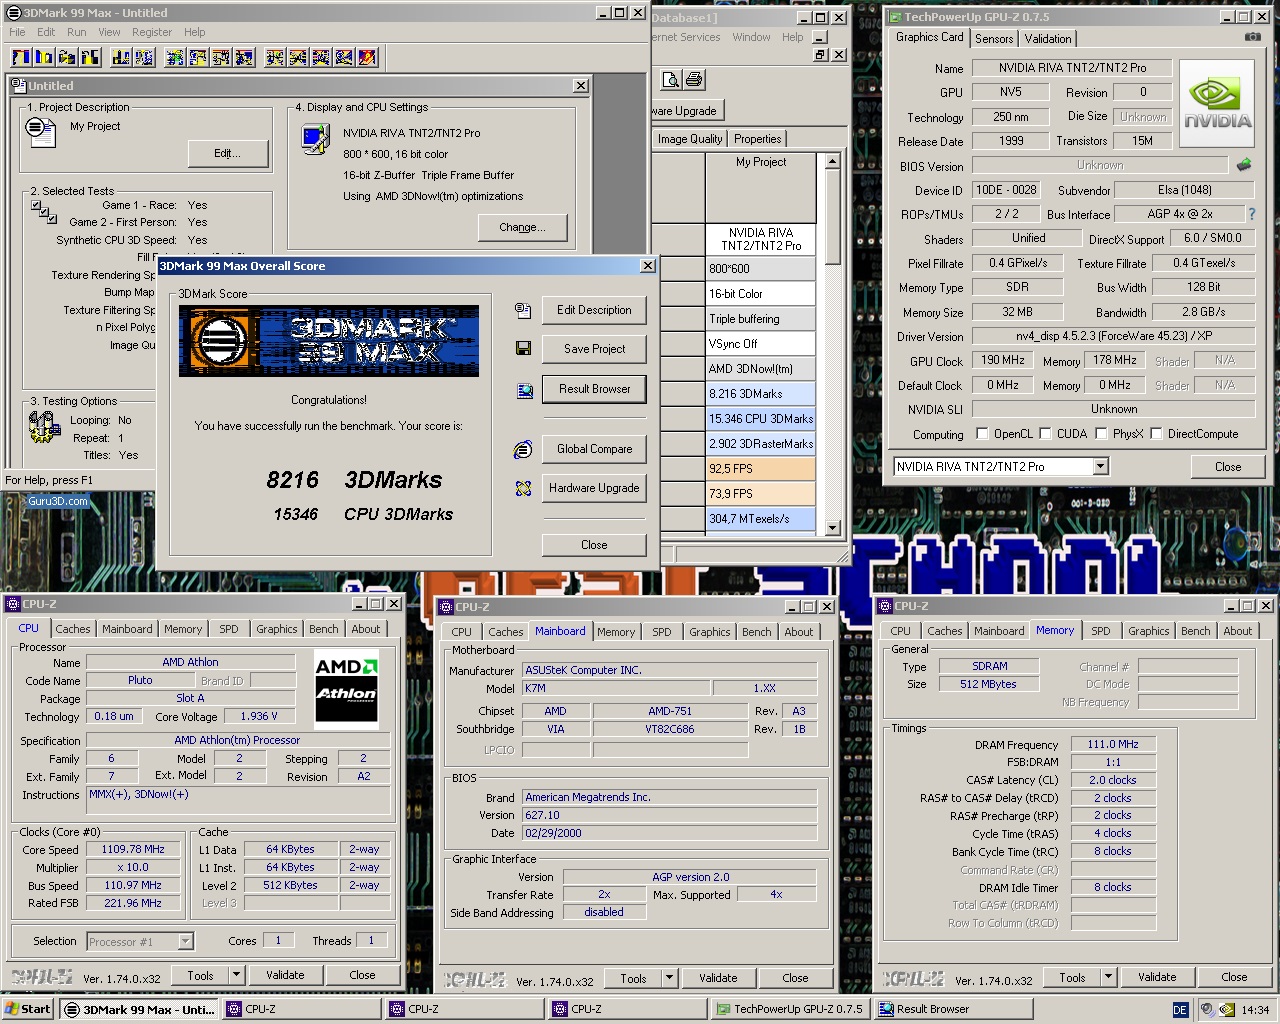1280x1024 pixels.
Task: Select Properties tab in Result Browser
Action: (x=757, y=139)
